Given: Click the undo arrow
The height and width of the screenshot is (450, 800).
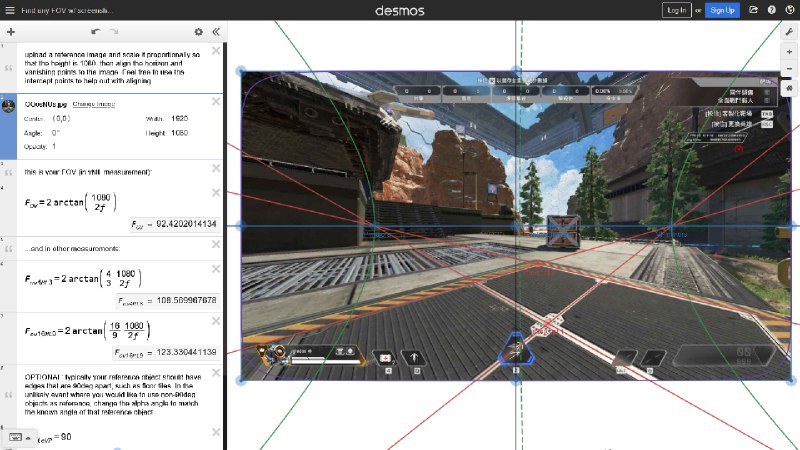Looking at the screenshot, I should [96, 32].
